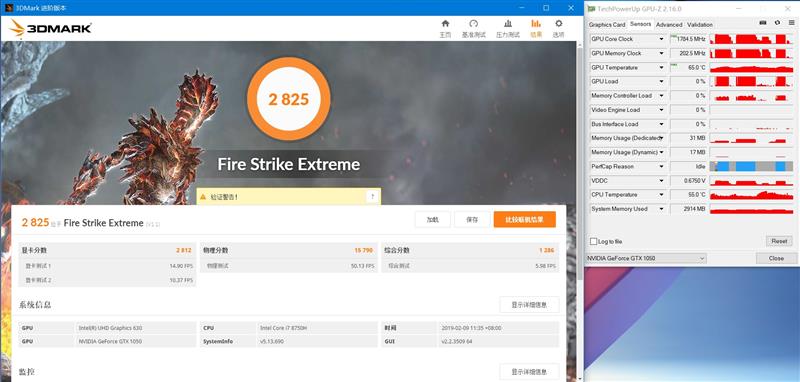
Task: Switch to the Validation tab
Action: pyautogui.click(x=699, y=24)
